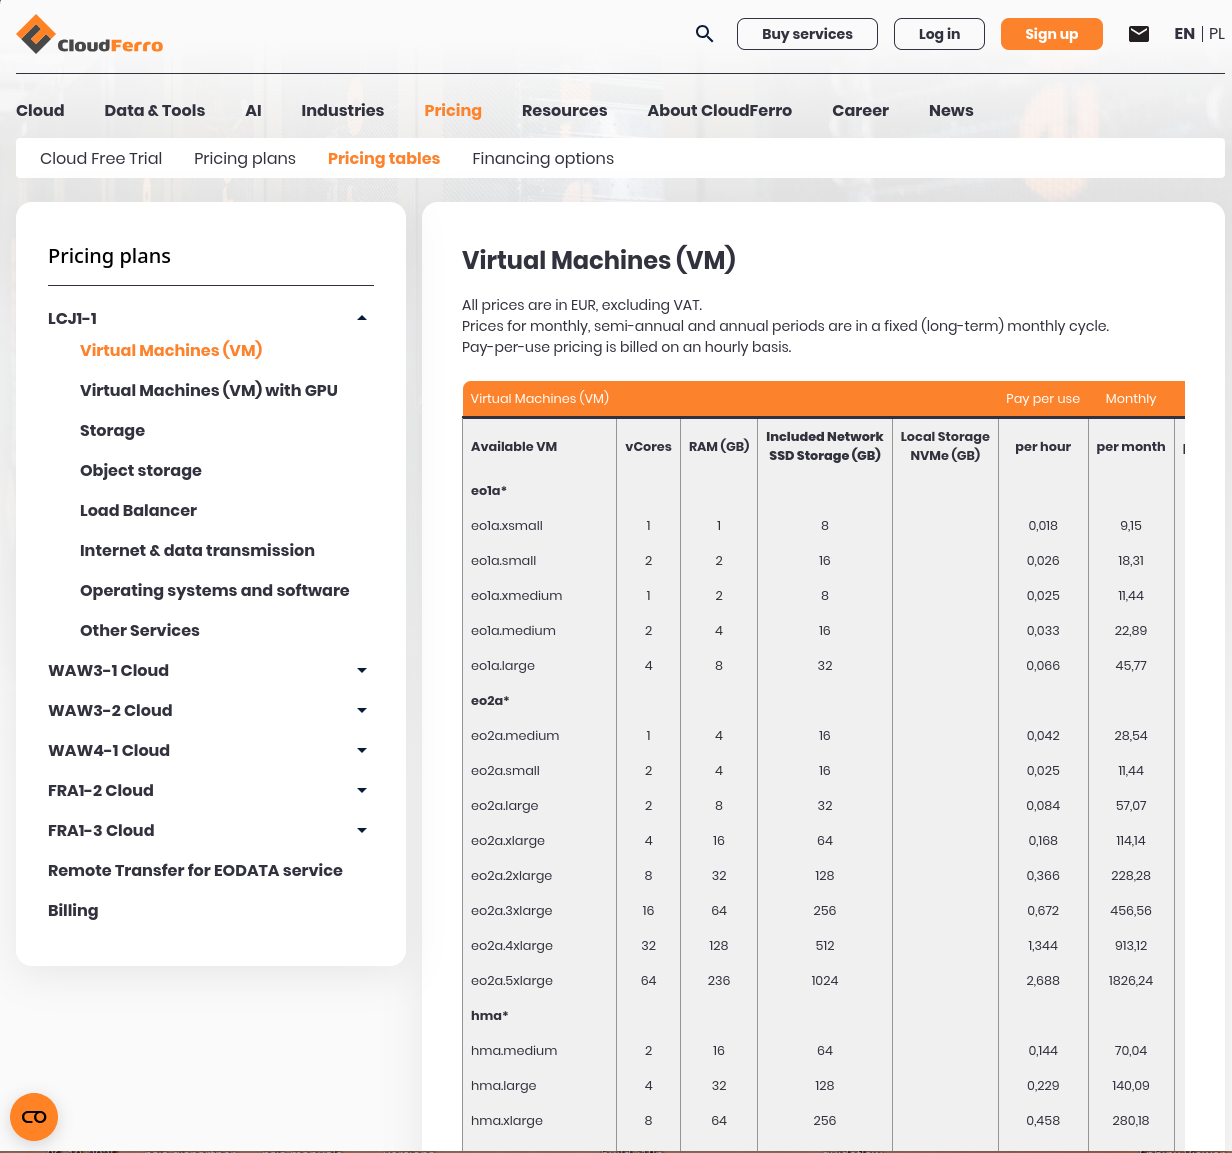
Task: Select Virtual Machines (VM) in sidebar
Action: coord(171,350)
